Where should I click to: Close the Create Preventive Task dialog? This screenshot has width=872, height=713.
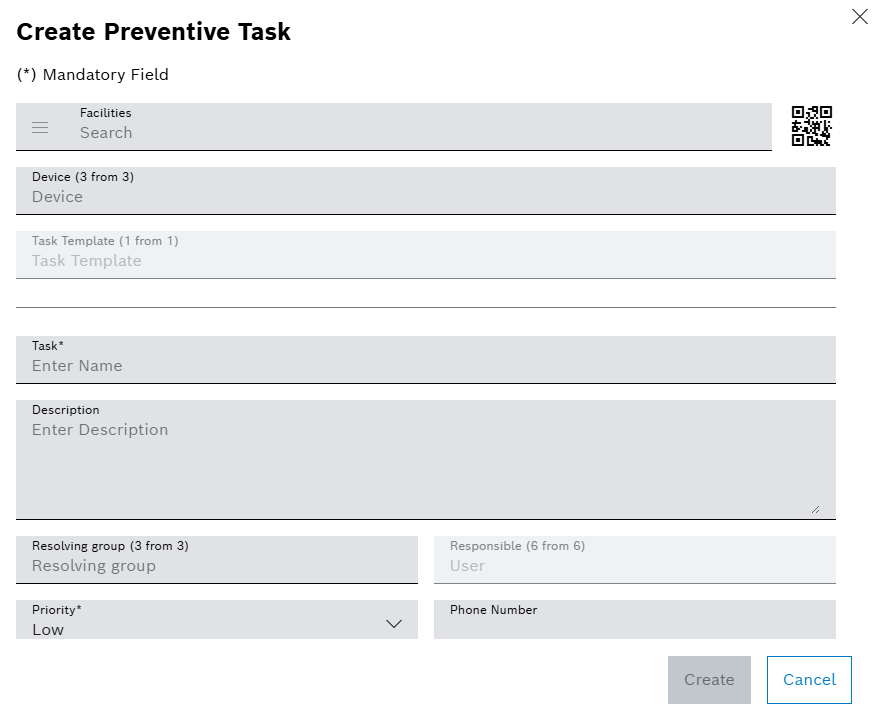[x=859, y=16]
